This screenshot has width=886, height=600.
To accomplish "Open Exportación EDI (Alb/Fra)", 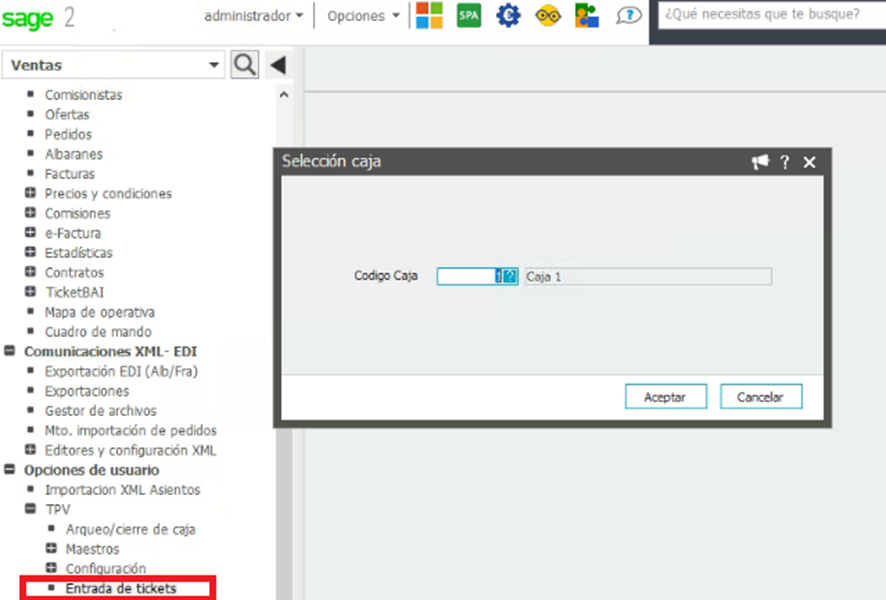I will click(x=121, y=371).
